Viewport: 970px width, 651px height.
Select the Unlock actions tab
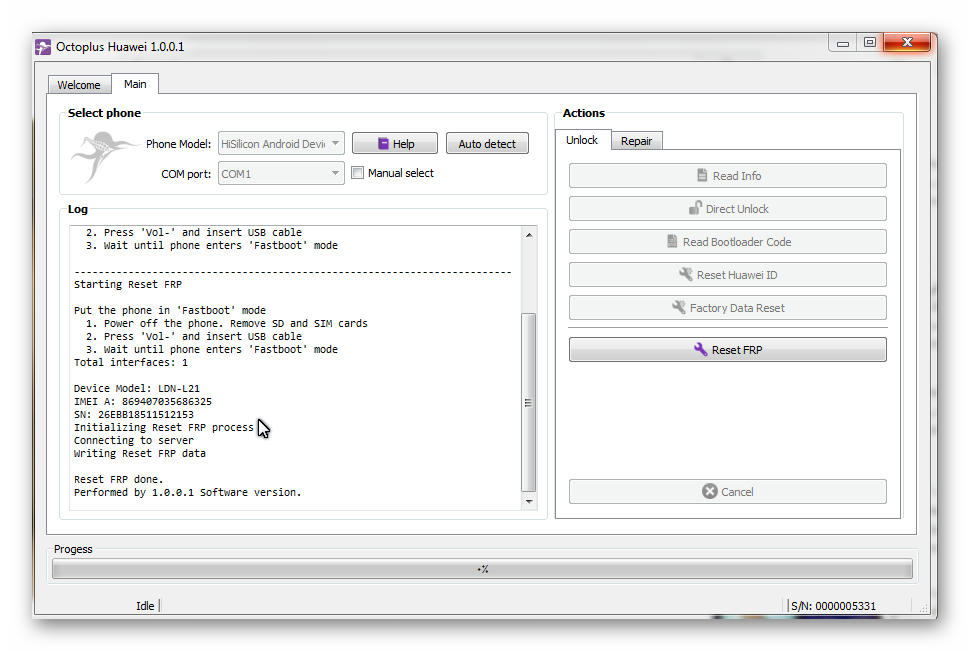tap(582, 140)
